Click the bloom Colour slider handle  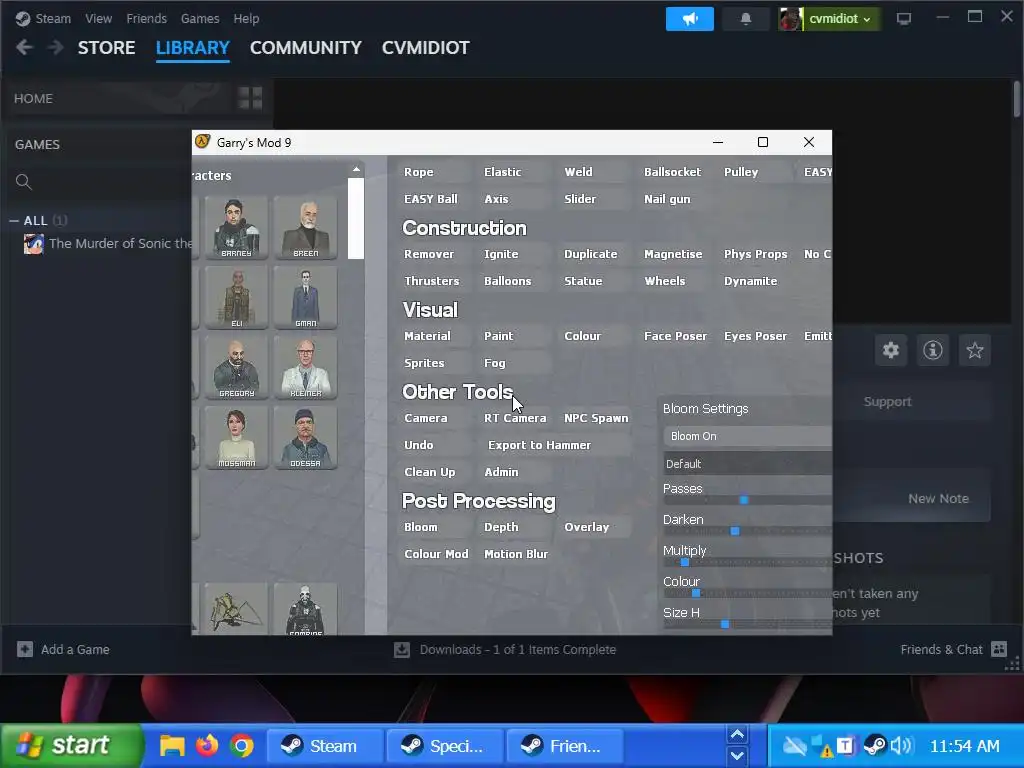696,593
